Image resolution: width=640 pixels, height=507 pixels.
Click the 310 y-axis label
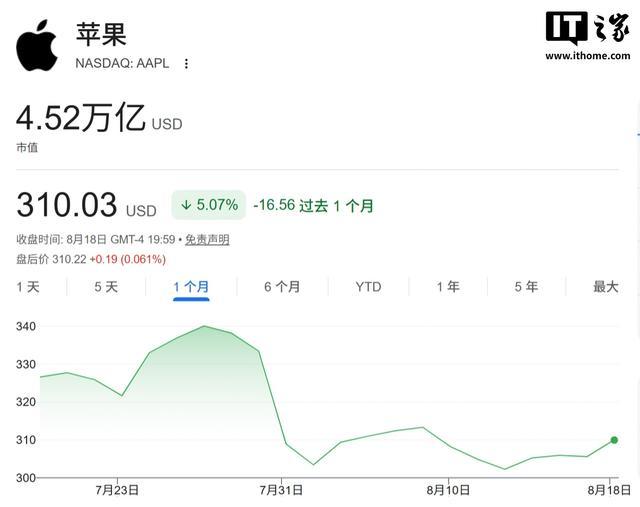26,440
